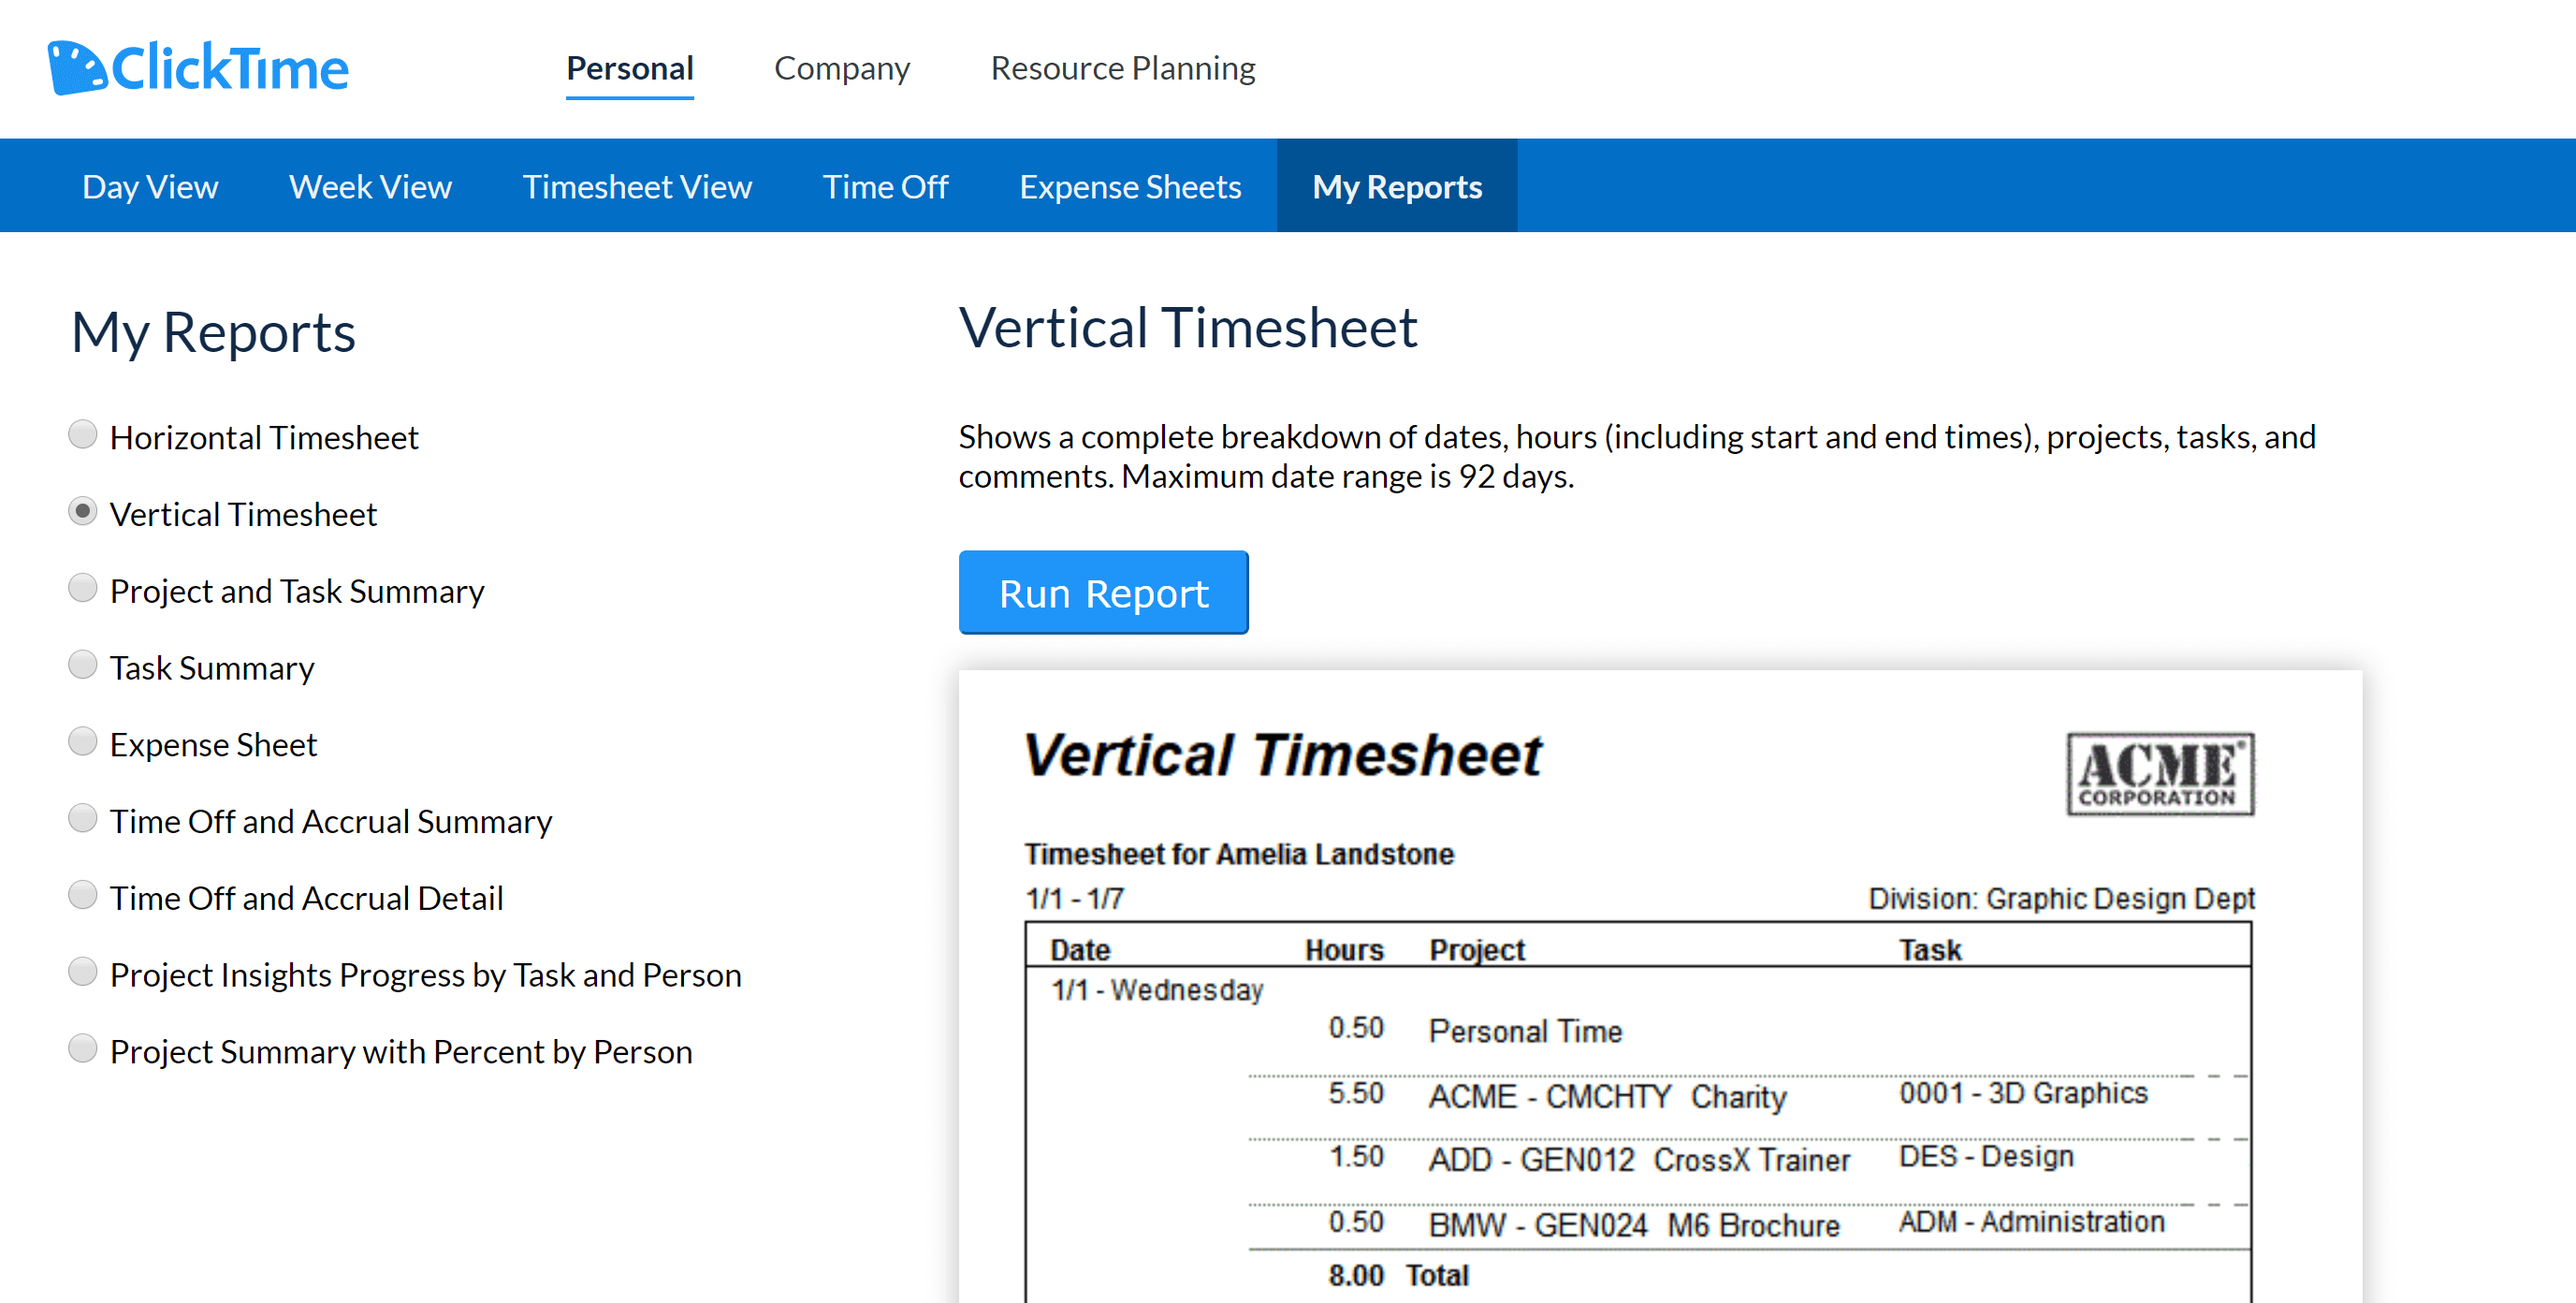The image size is (2576, 1303).
Task: Go to the Personal tab
Action: click(x=629, y=68)
